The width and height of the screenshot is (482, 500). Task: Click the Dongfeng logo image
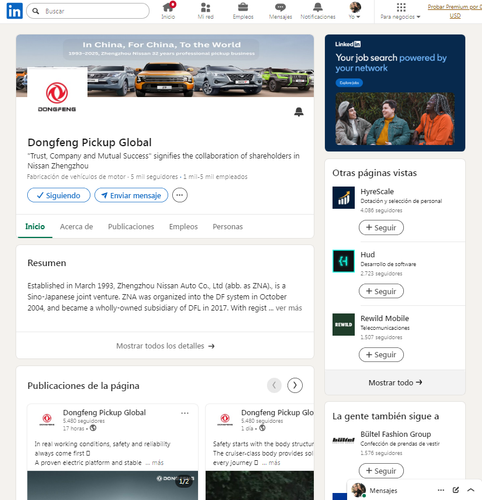click(57, 97)
